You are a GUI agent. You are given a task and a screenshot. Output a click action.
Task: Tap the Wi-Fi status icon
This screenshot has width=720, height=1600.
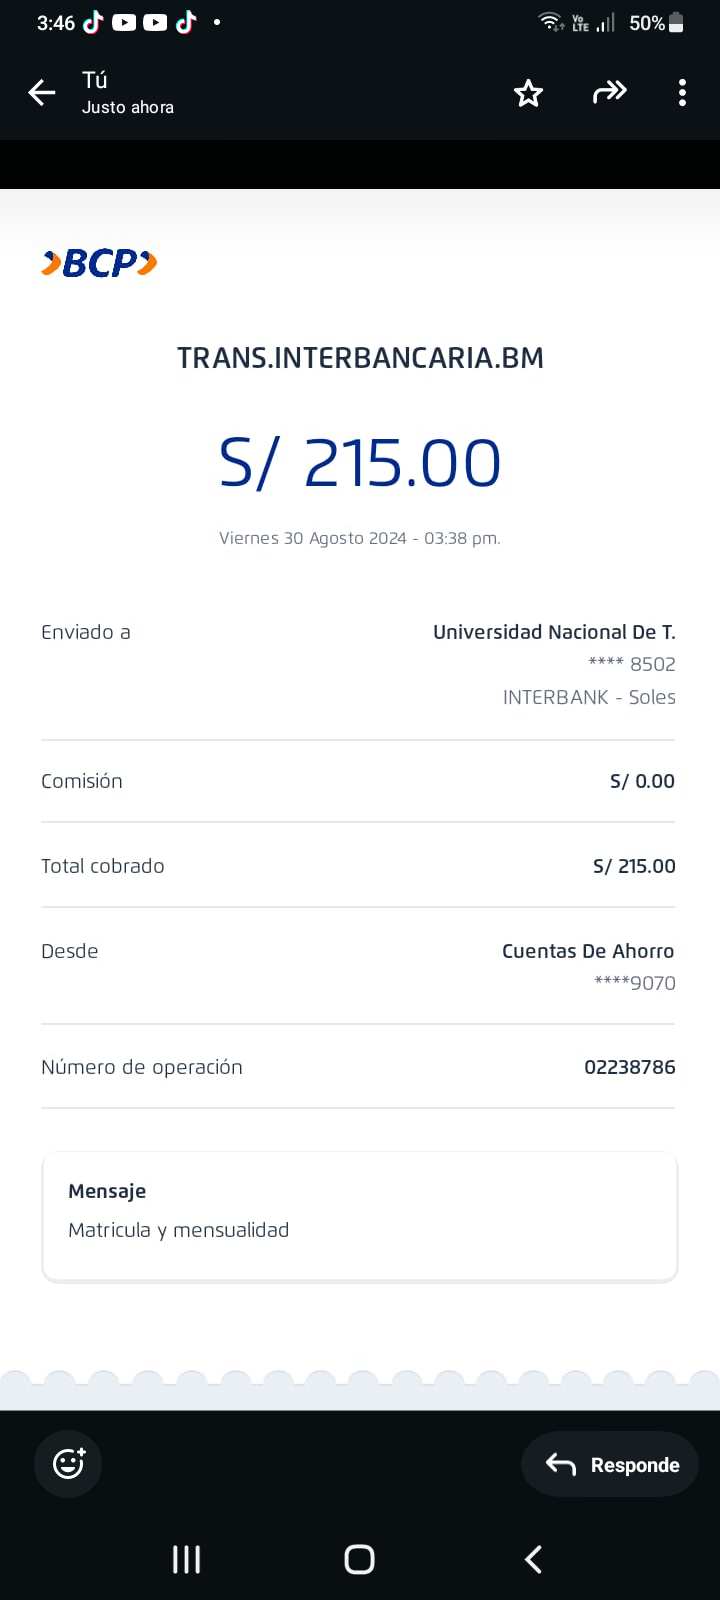point(550,22)
